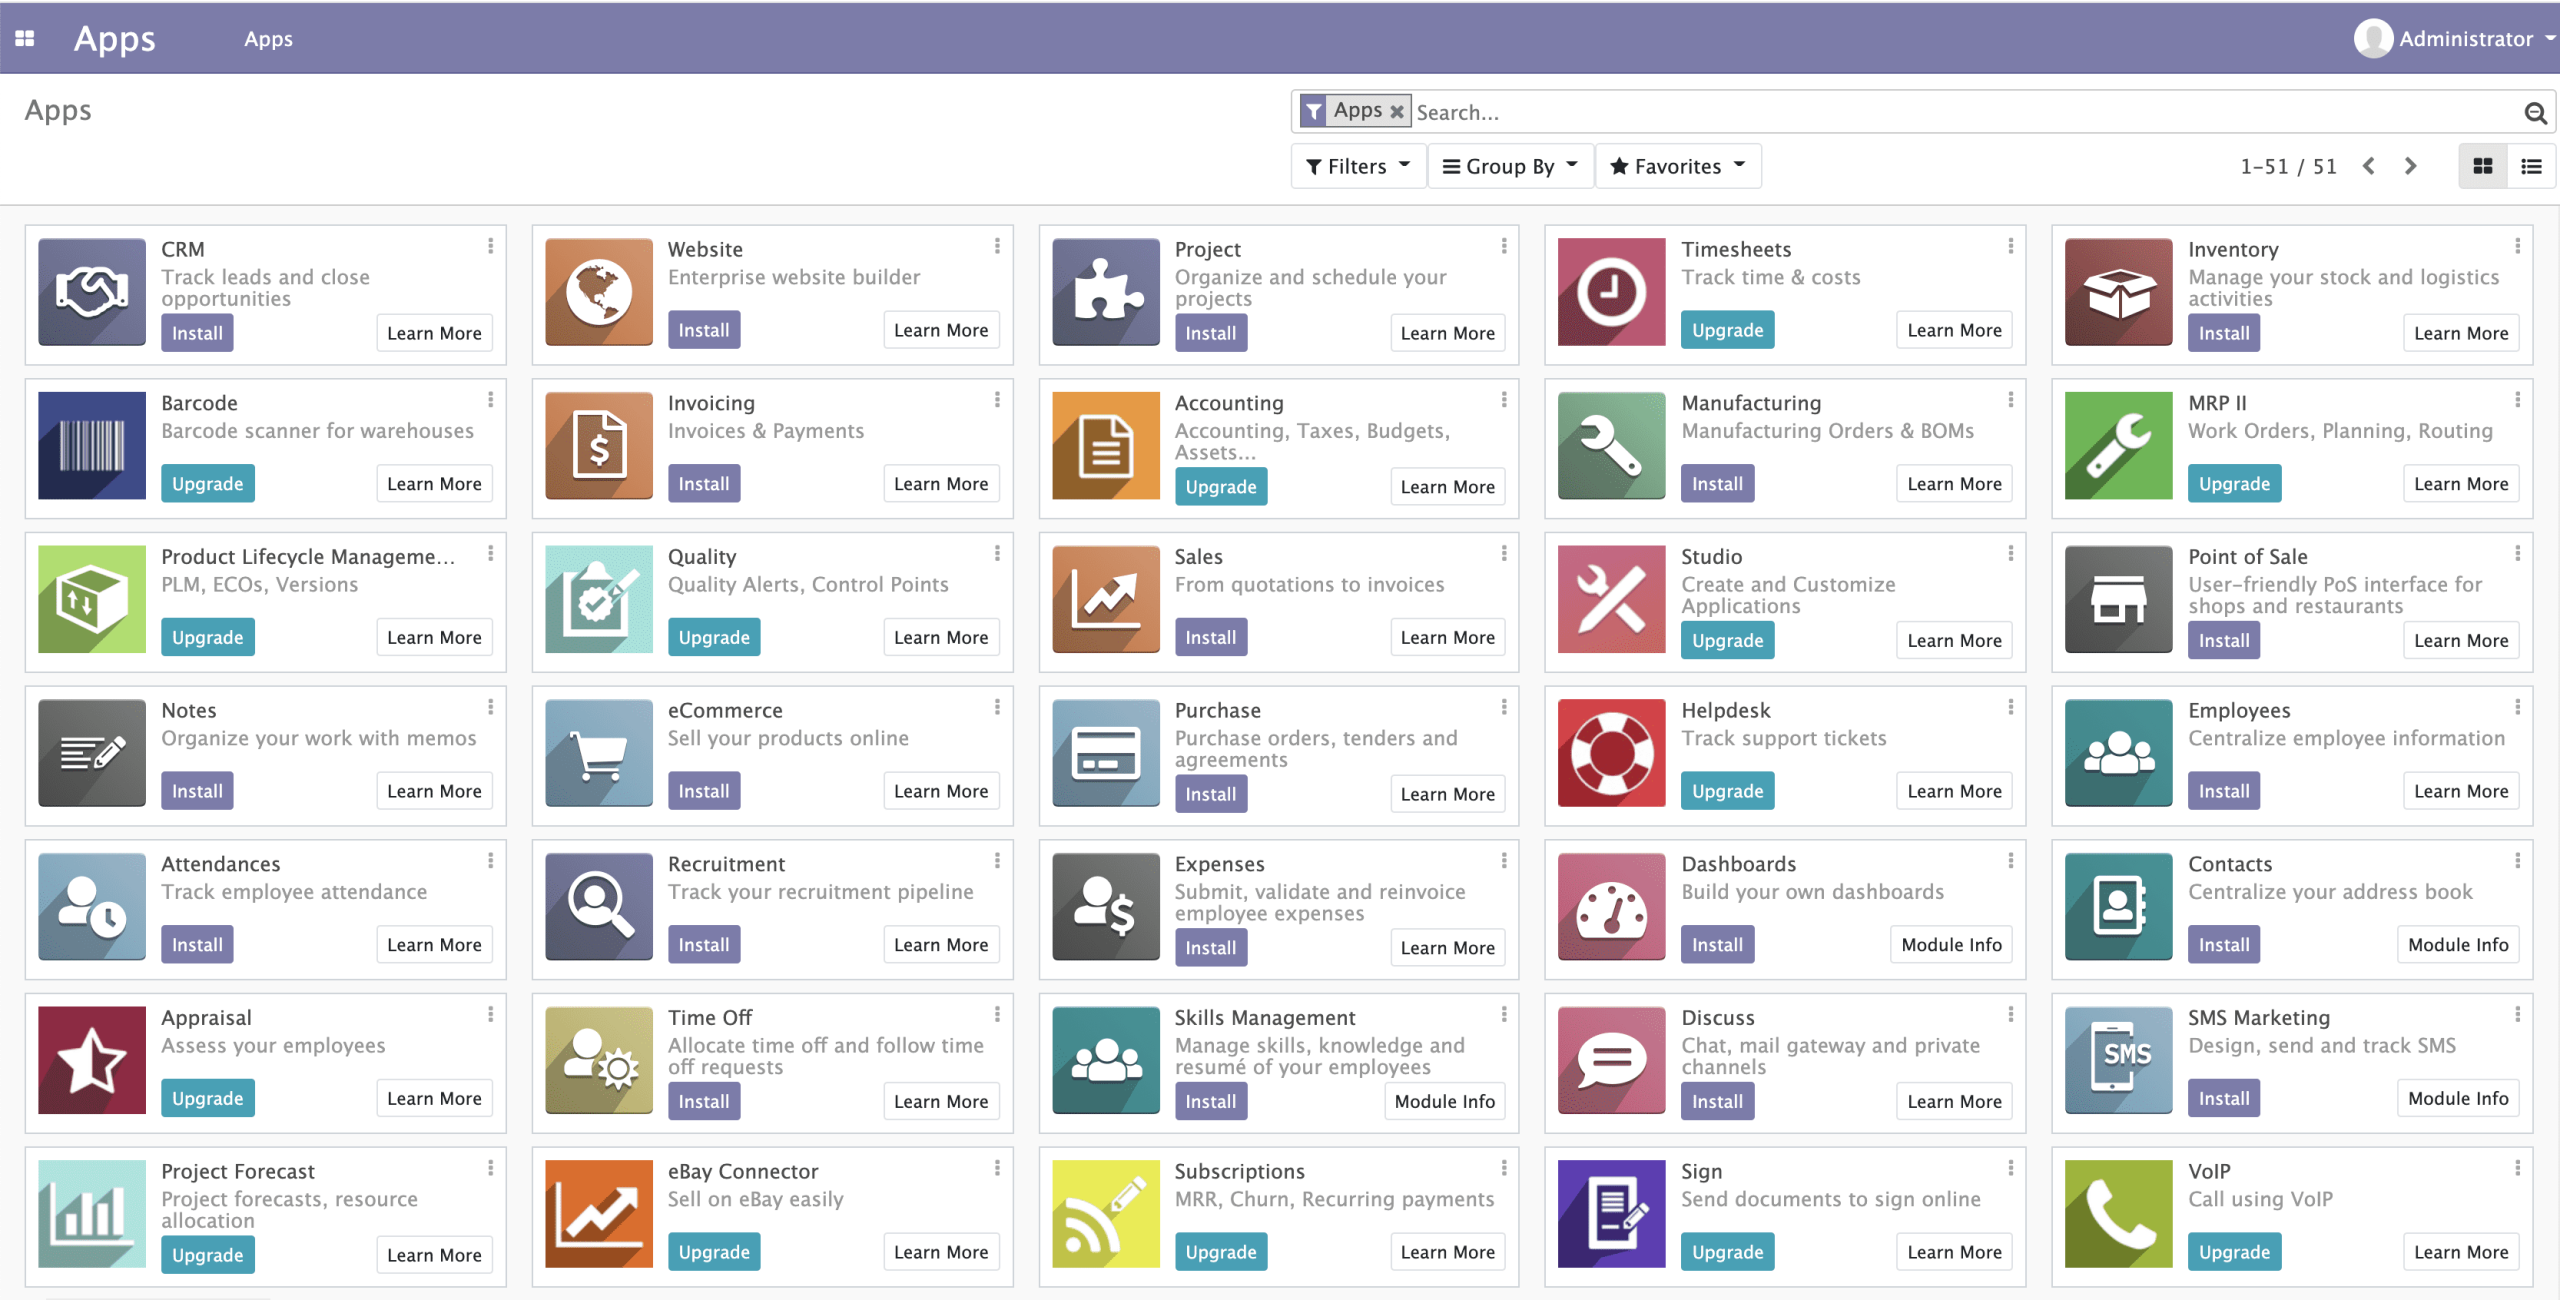Open the Inventory card three-dot menu

coord(2517,246)
